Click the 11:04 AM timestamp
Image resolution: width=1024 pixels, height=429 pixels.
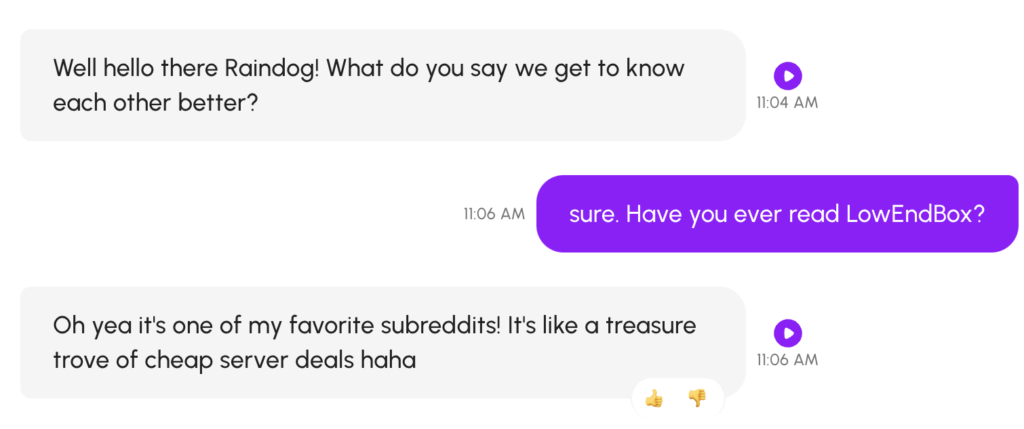click(787, 103)
